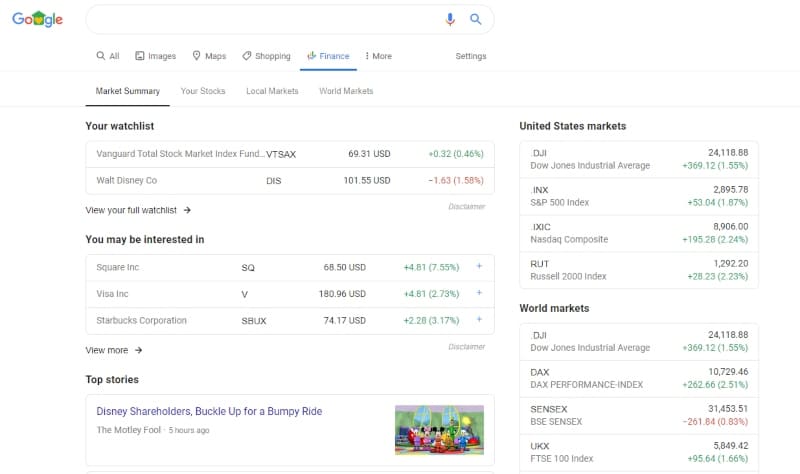The image size is (800, 474).
Task: Click the Google logo
Action: coord(37,20)
